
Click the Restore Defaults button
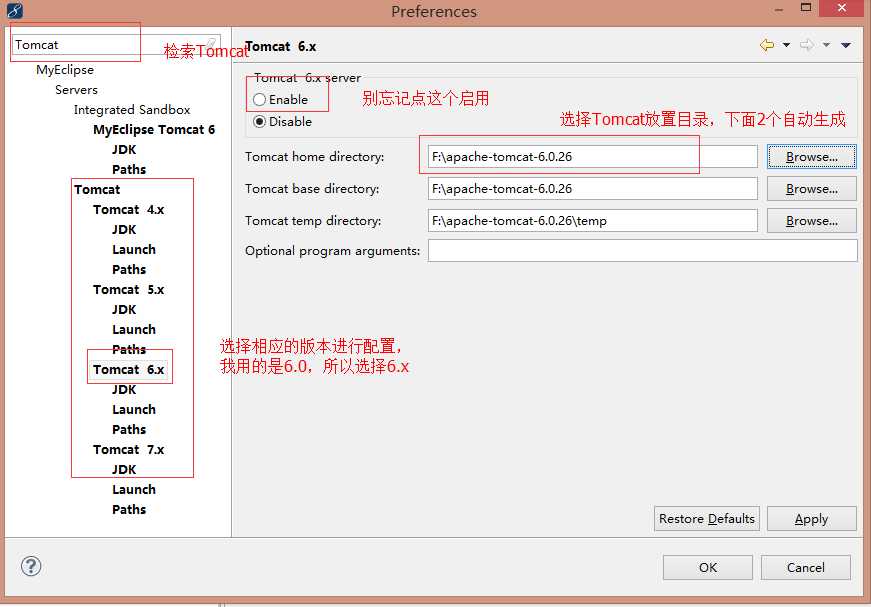pyautogui.click(x=707, y=519)
